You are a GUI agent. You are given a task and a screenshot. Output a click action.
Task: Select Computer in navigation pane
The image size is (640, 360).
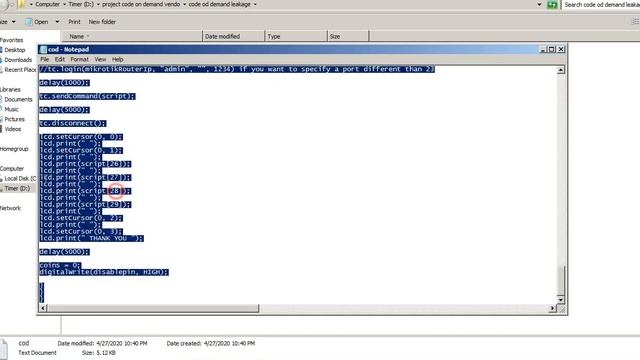(12, 169)
